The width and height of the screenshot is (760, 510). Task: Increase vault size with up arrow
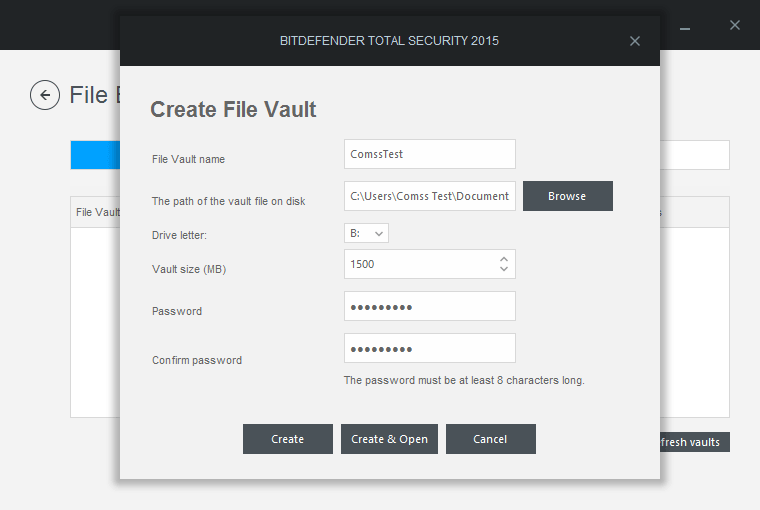pyautogui.click(x=504, y=259)
